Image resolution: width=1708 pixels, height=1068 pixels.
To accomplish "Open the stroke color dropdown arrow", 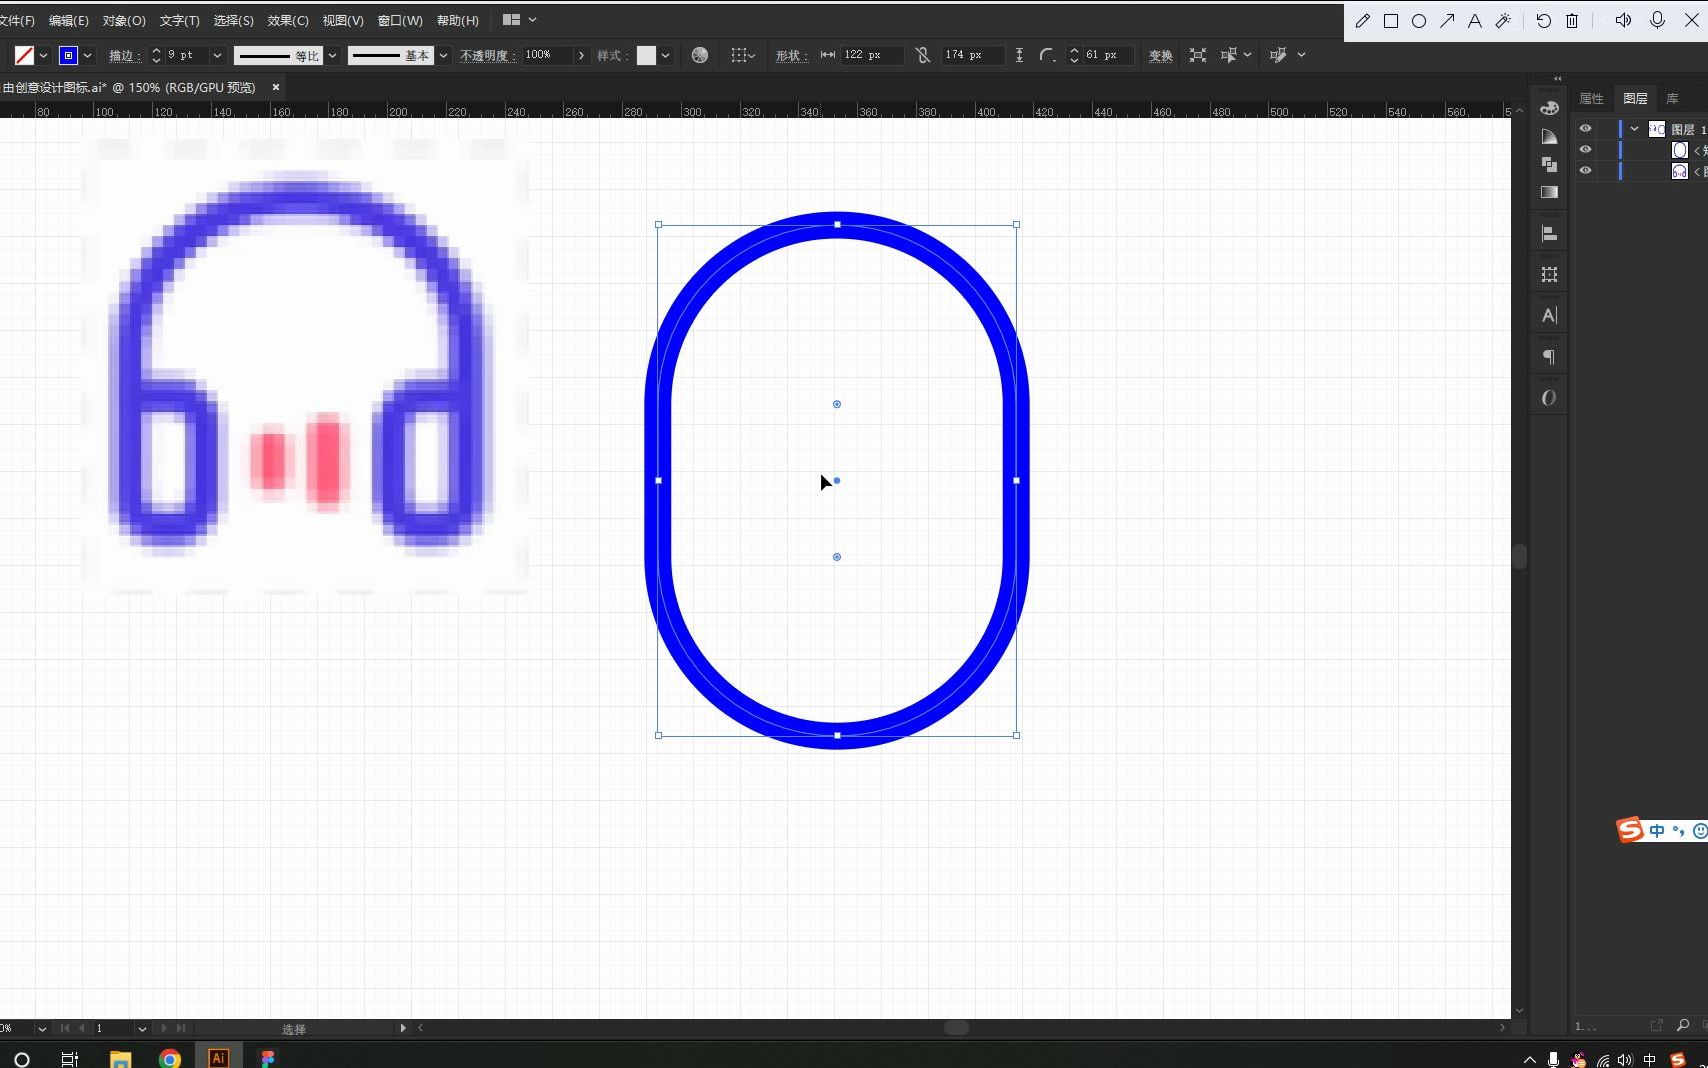I will (88, 56).
